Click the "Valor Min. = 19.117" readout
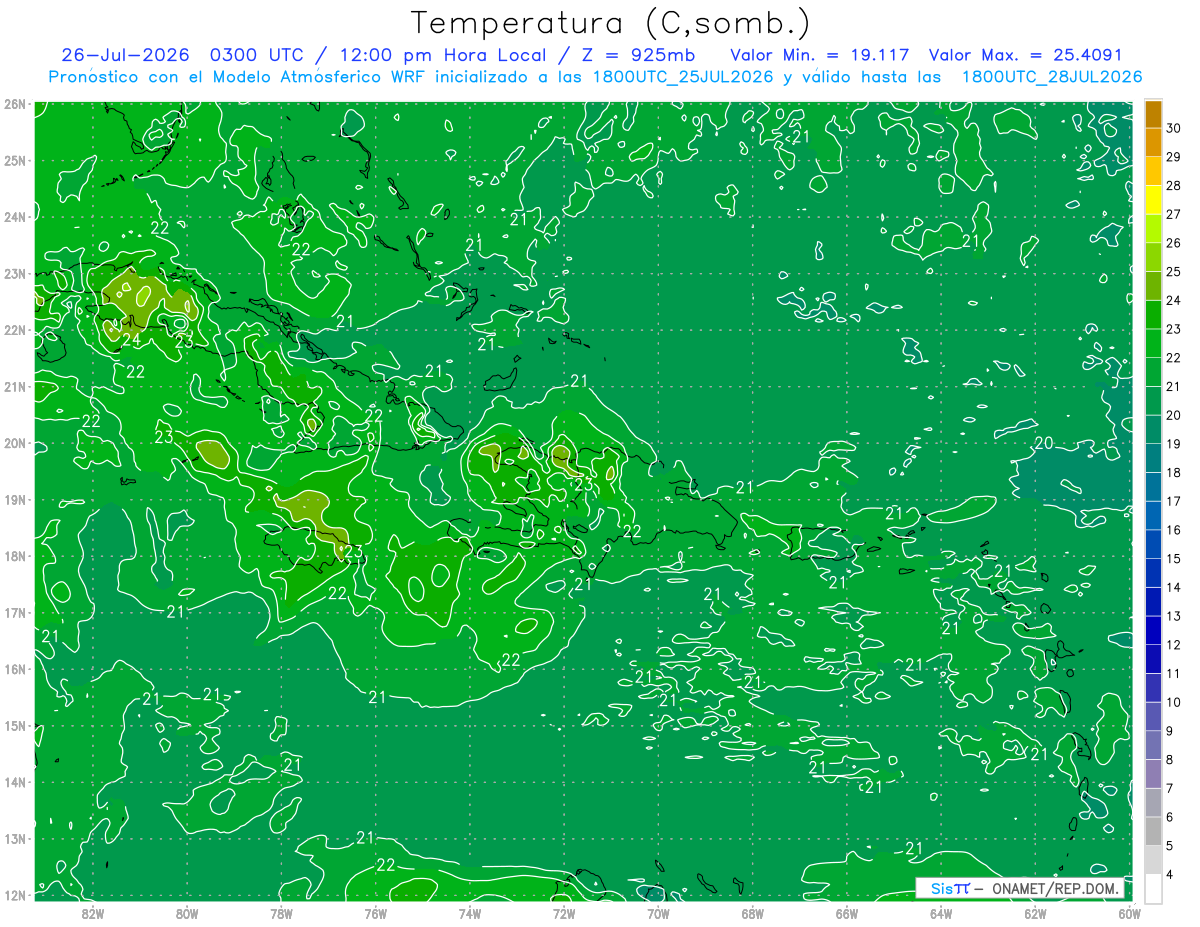Image resolution: width=1200 pixels, height=927 pixels. click(820, 54)
